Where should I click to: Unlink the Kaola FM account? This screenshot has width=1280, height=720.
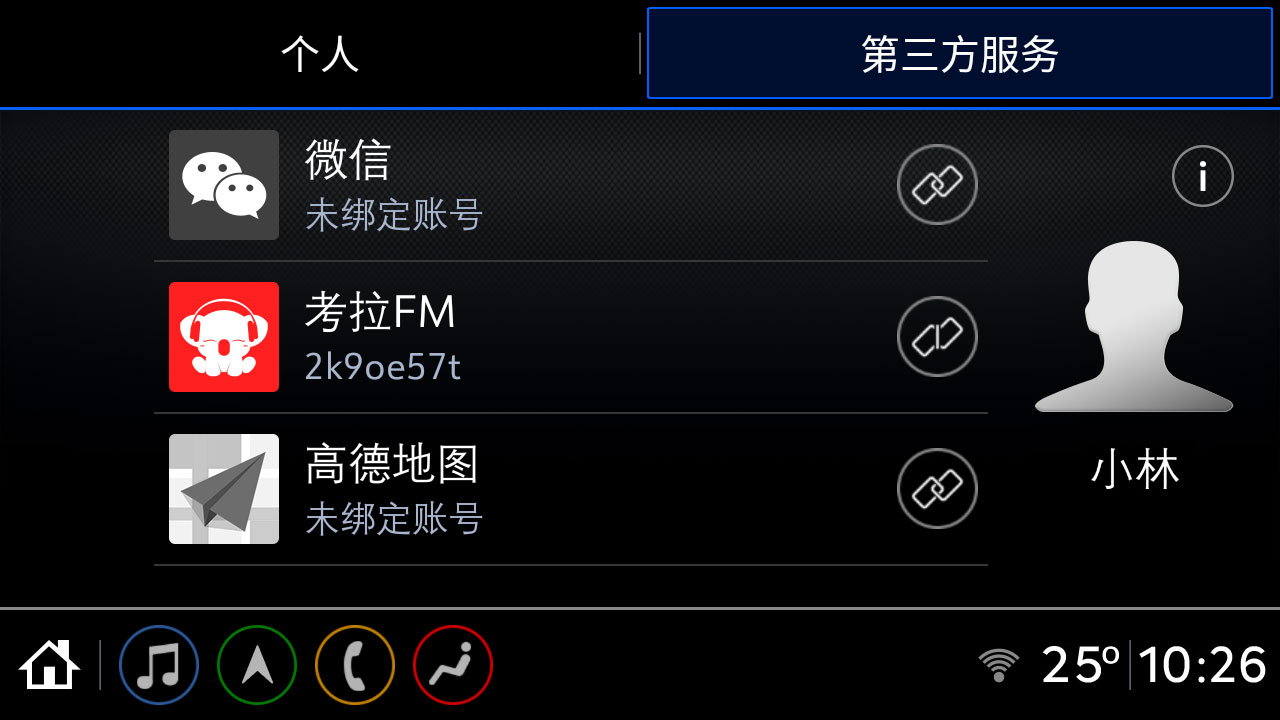937,337
